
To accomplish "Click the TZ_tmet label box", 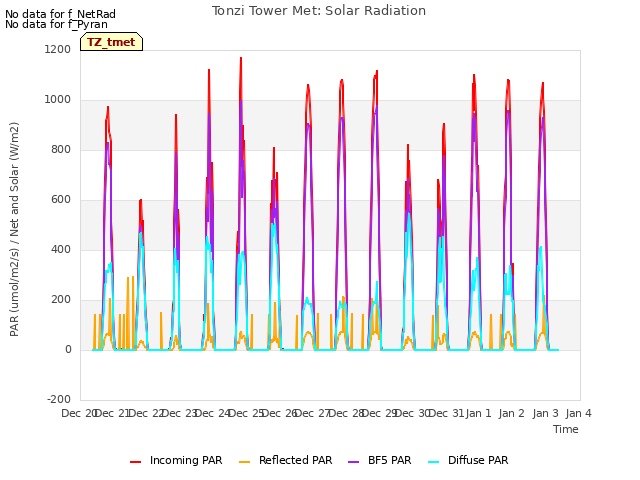I will tap(111, 42).
